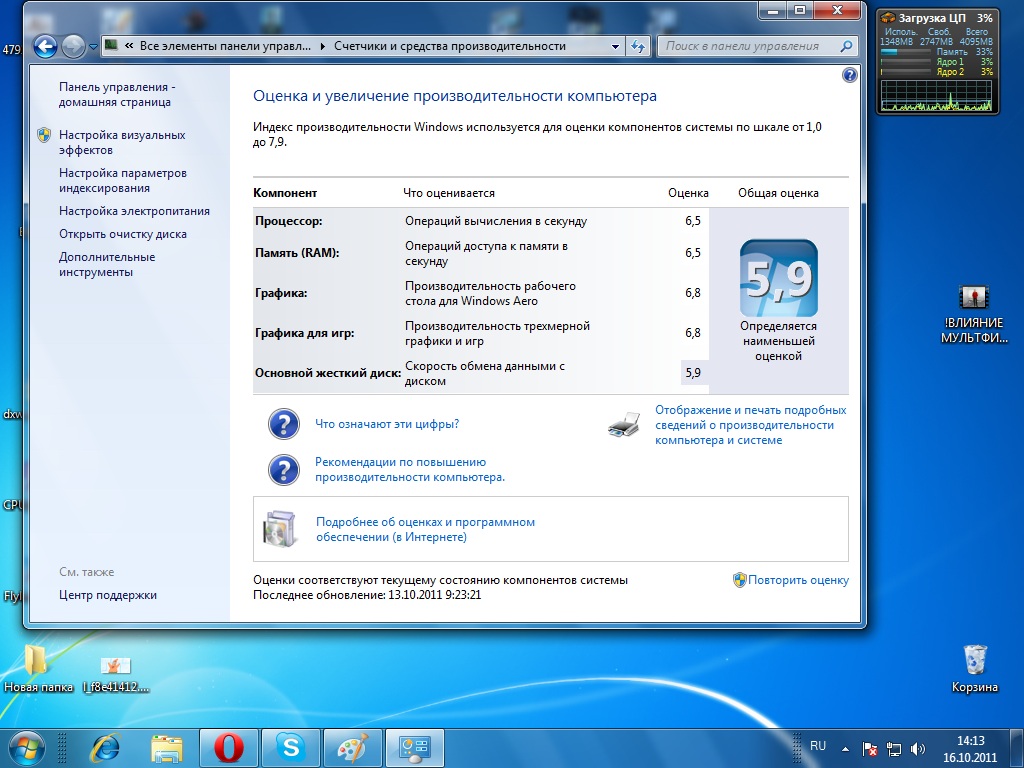Launch Internet Explorer from taskbar
Screen dimensions: 1024x768
104,748
